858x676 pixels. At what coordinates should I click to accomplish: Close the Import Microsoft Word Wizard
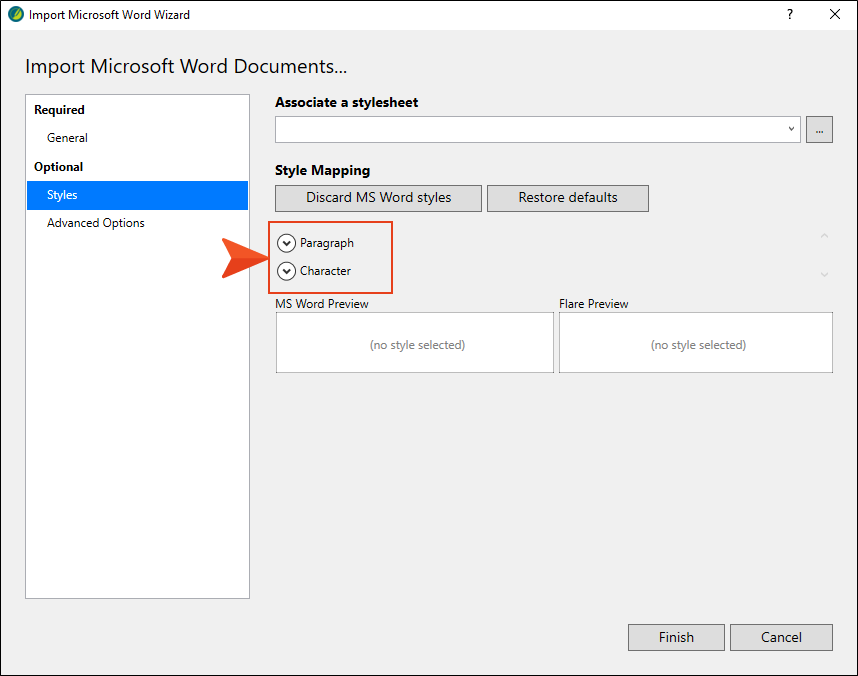pos(834,14)
